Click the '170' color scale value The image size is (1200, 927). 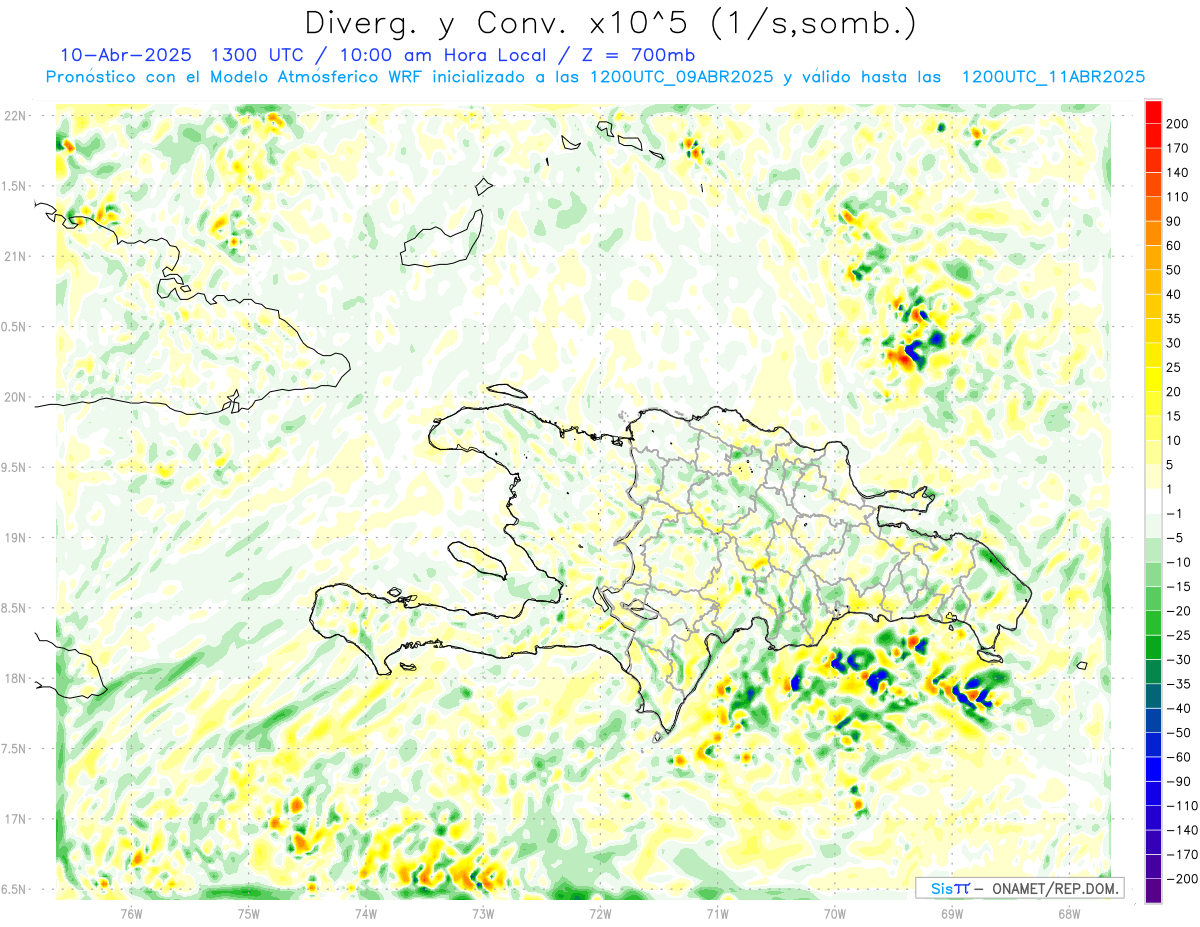[x=1179, y=149]
